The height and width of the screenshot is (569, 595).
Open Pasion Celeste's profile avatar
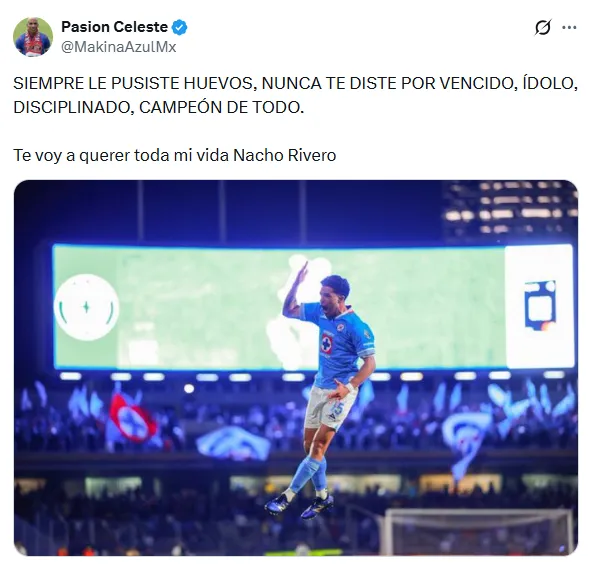33,37
